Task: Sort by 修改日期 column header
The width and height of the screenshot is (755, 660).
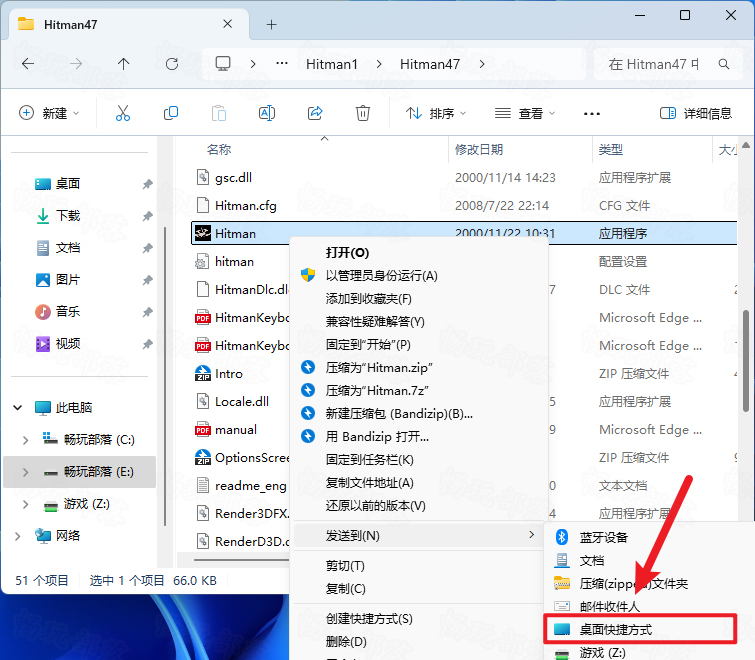Action: 520,150
